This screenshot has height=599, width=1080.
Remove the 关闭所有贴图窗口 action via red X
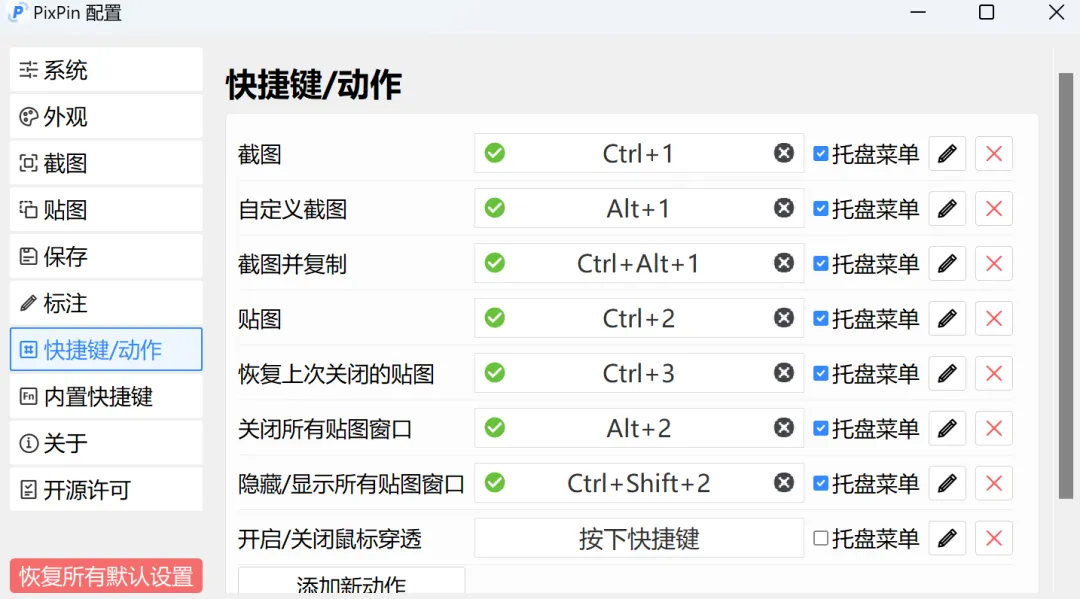pyautogui.click(x=994, y=428)
